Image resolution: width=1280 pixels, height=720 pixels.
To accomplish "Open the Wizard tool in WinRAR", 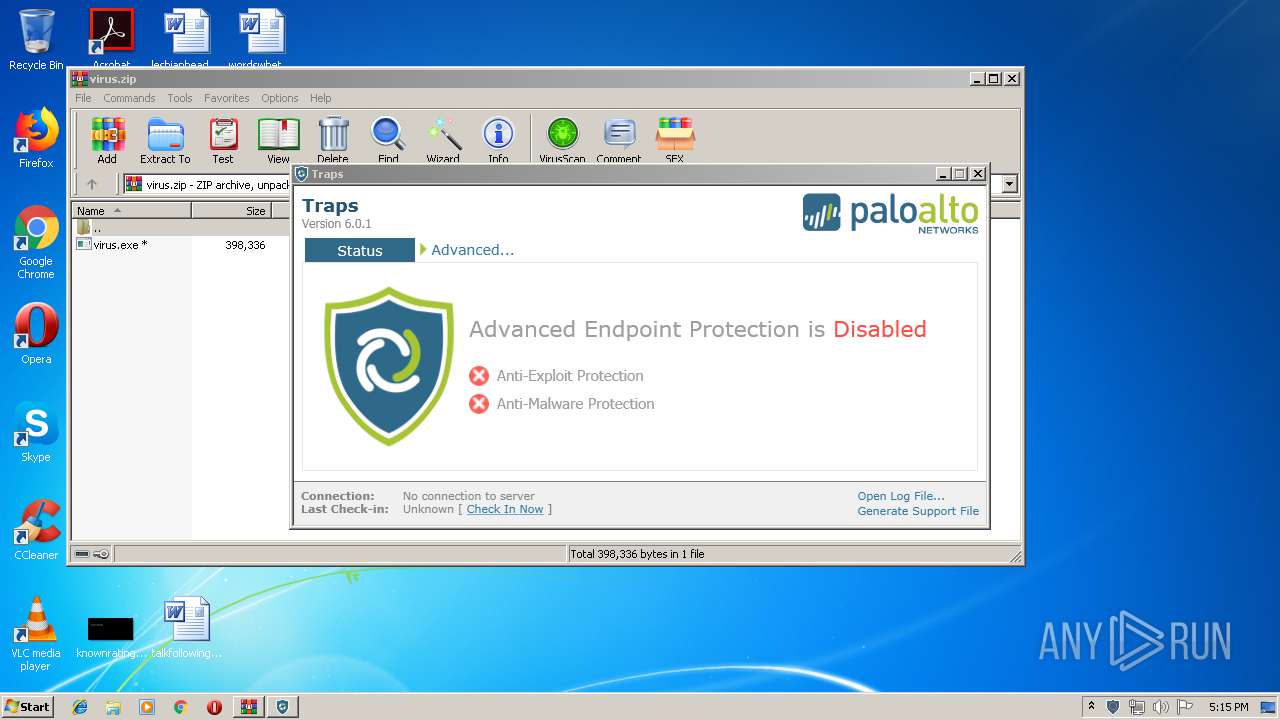I will point(443,140).
